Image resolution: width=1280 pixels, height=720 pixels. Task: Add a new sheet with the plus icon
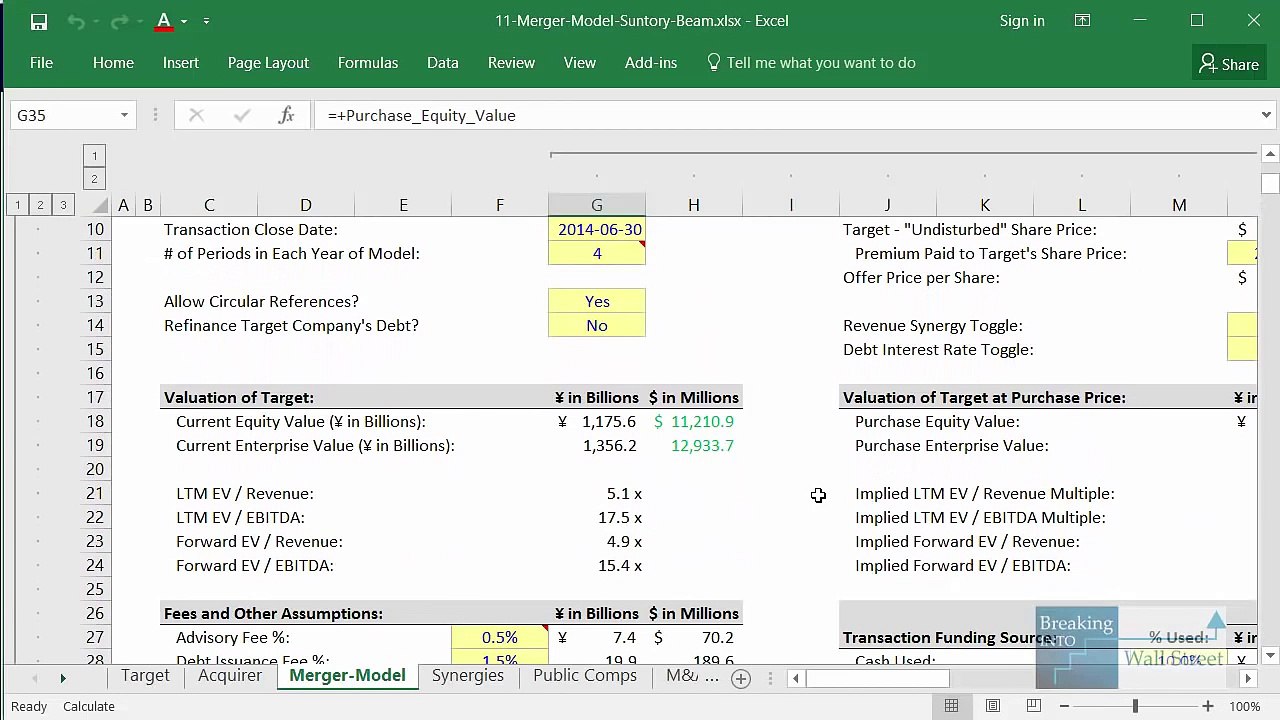[x=740, y=679]
